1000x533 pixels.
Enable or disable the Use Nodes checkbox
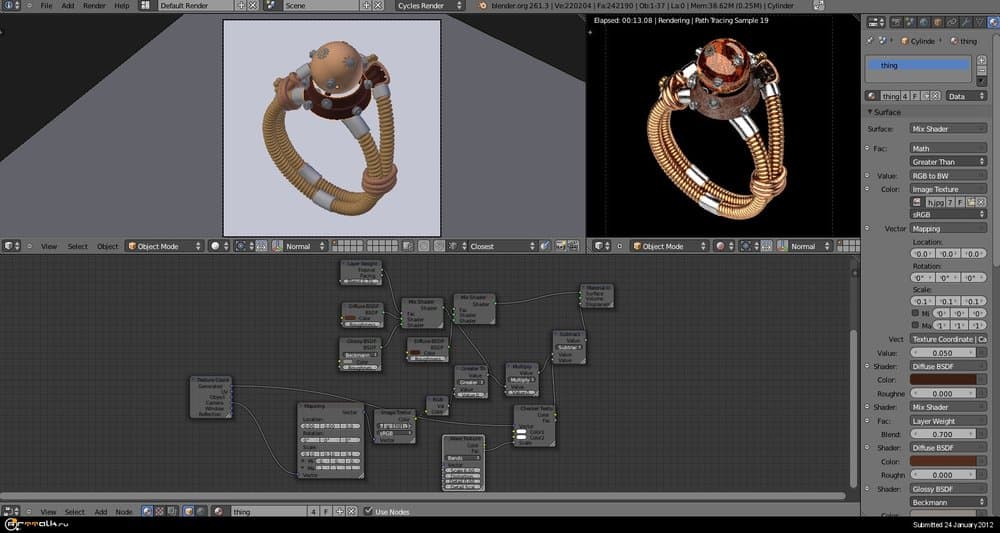tap(368, 511)
